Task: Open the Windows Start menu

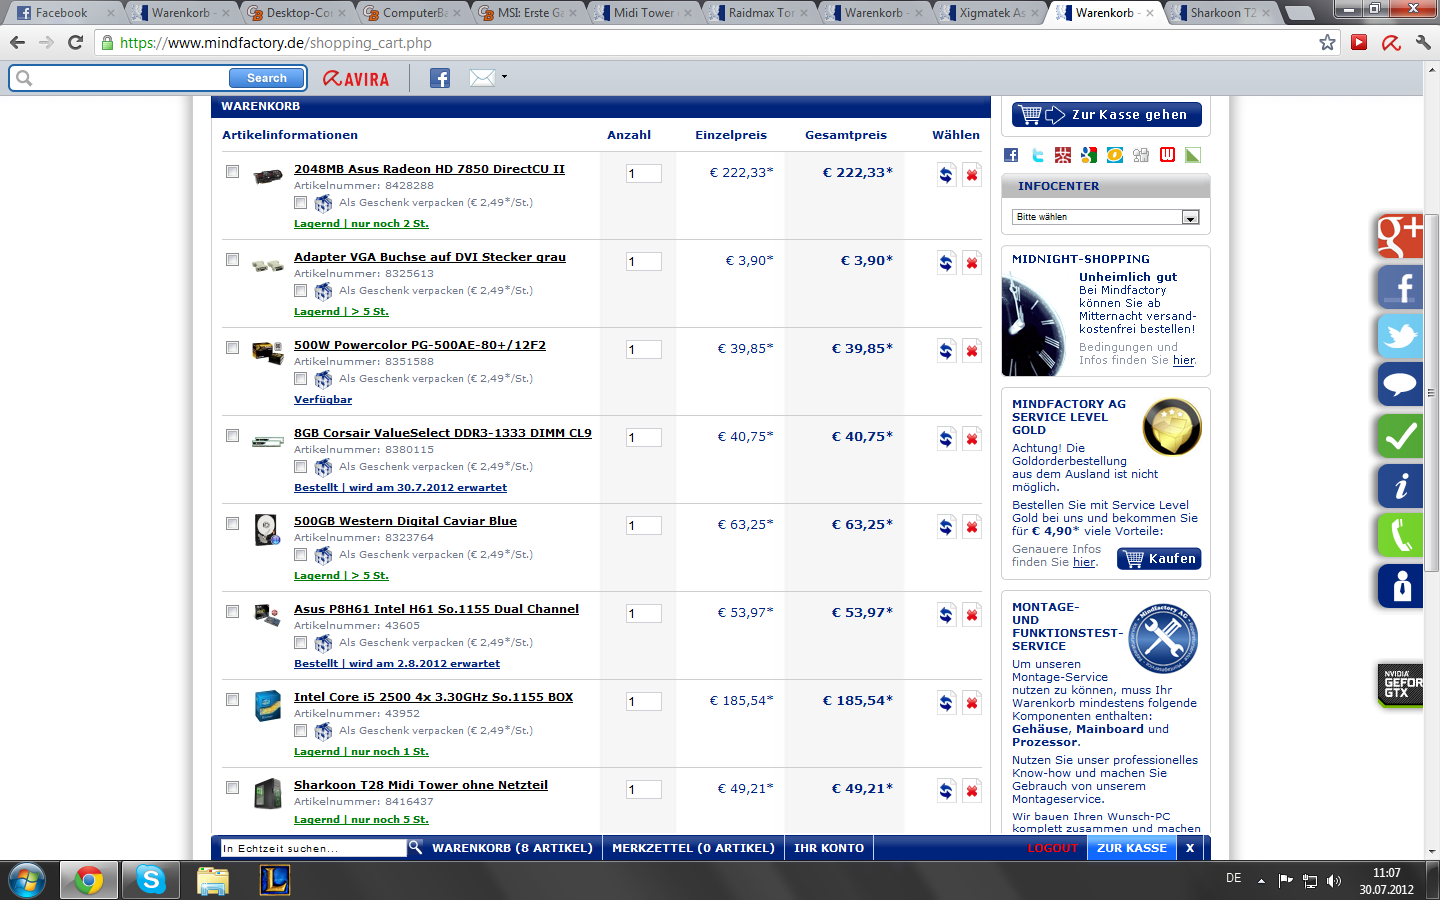Action: [26, 880]
